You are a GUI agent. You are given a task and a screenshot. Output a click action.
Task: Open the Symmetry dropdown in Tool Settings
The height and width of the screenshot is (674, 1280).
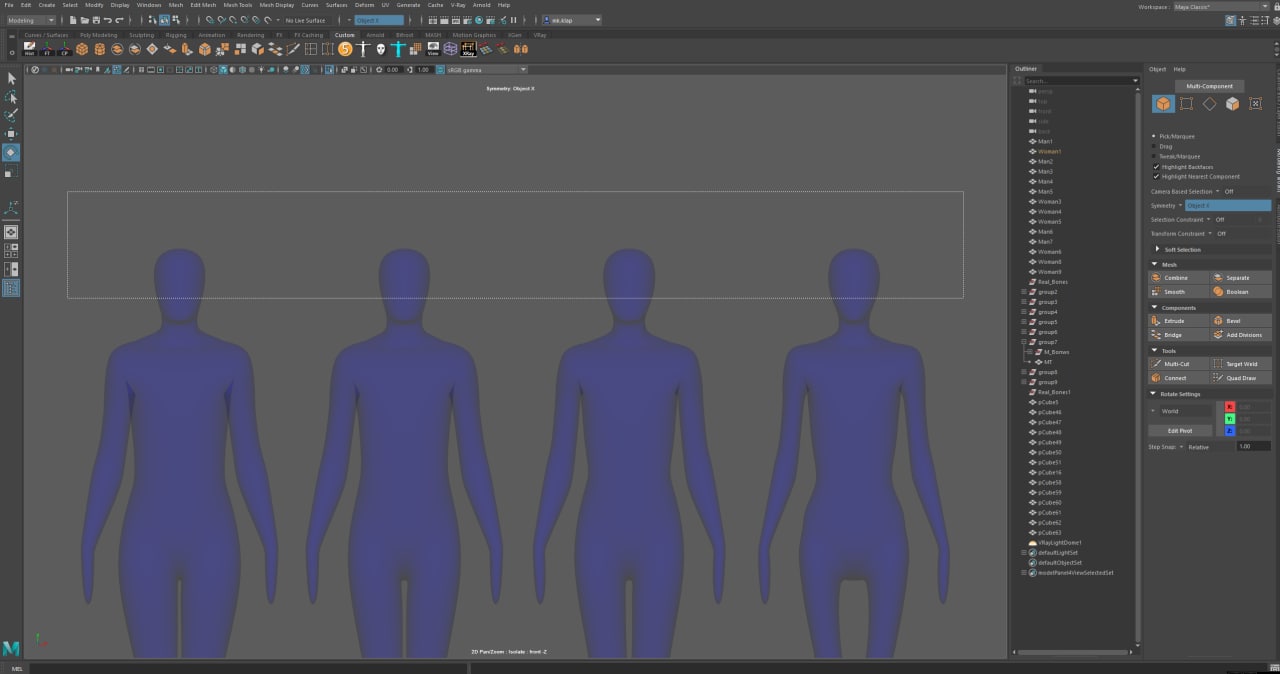pyautogui.click(x=1180, y=206)
